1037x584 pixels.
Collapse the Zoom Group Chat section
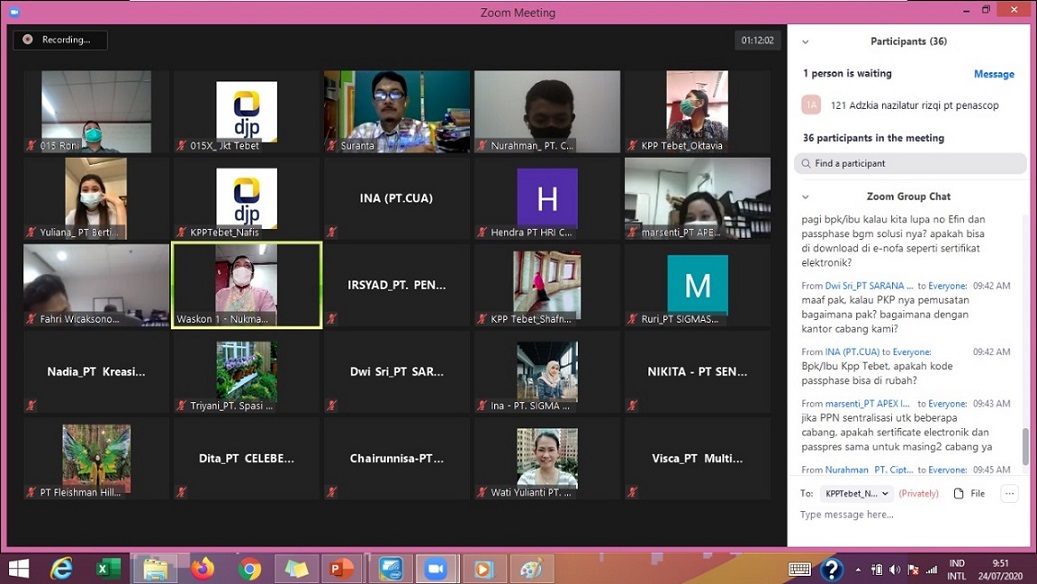click(806, 197)
